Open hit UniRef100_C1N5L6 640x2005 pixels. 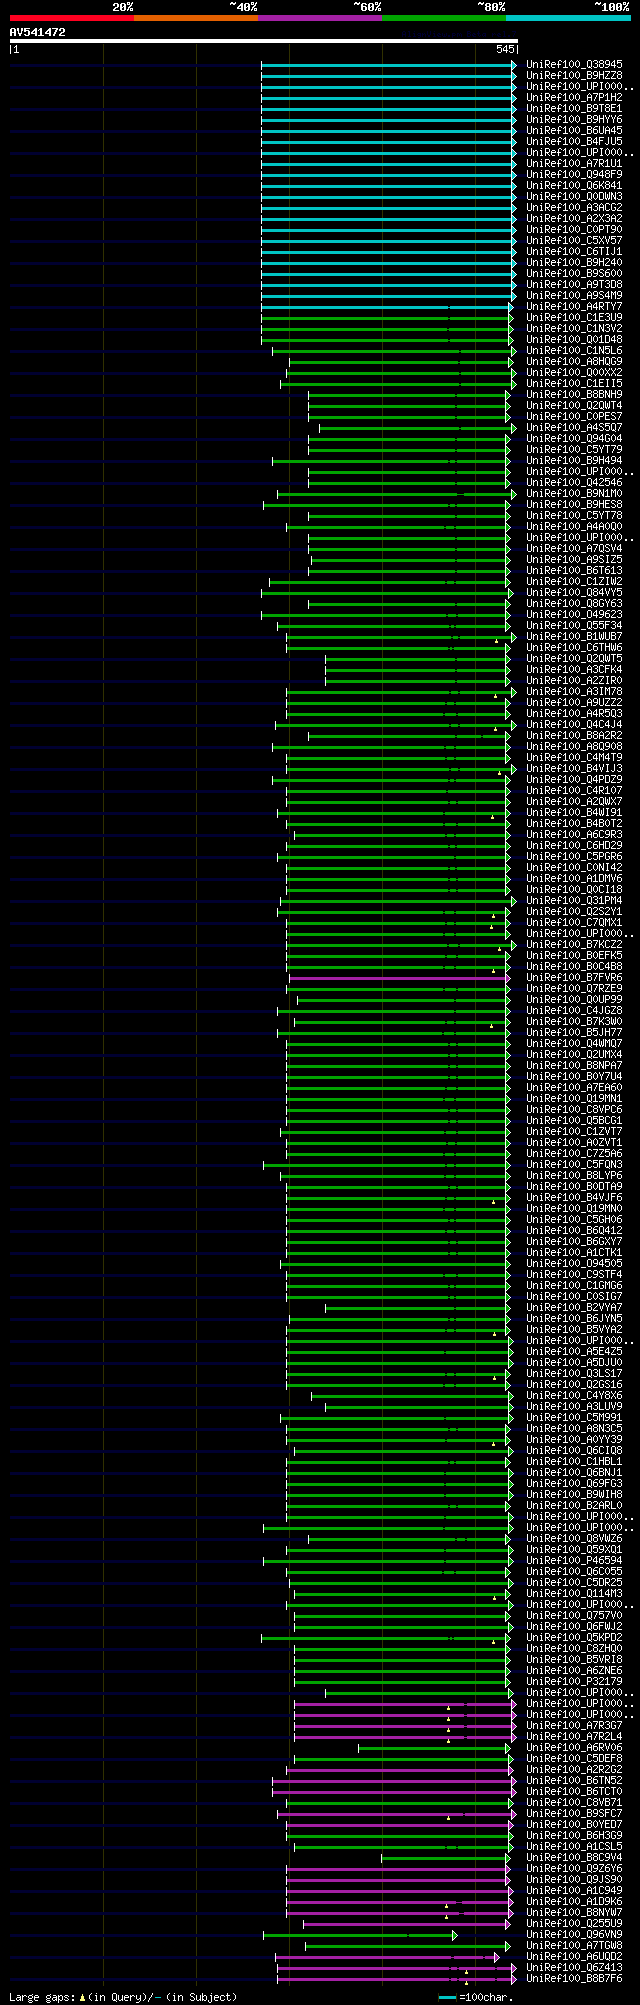coord(575,351)
